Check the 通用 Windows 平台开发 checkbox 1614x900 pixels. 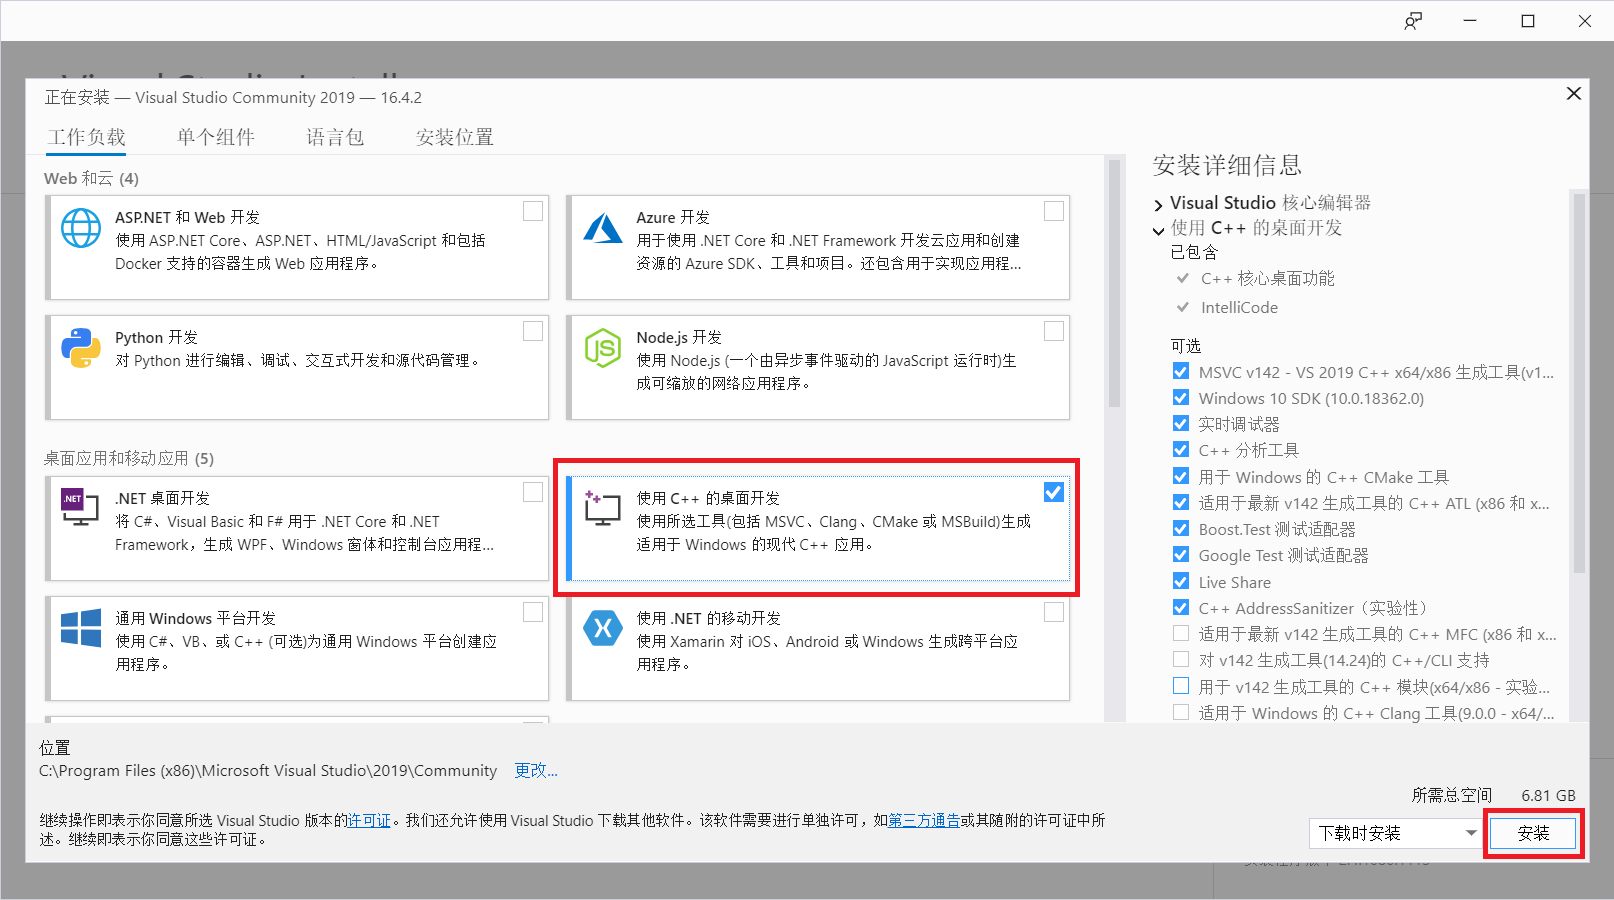[x=533, y=612]
